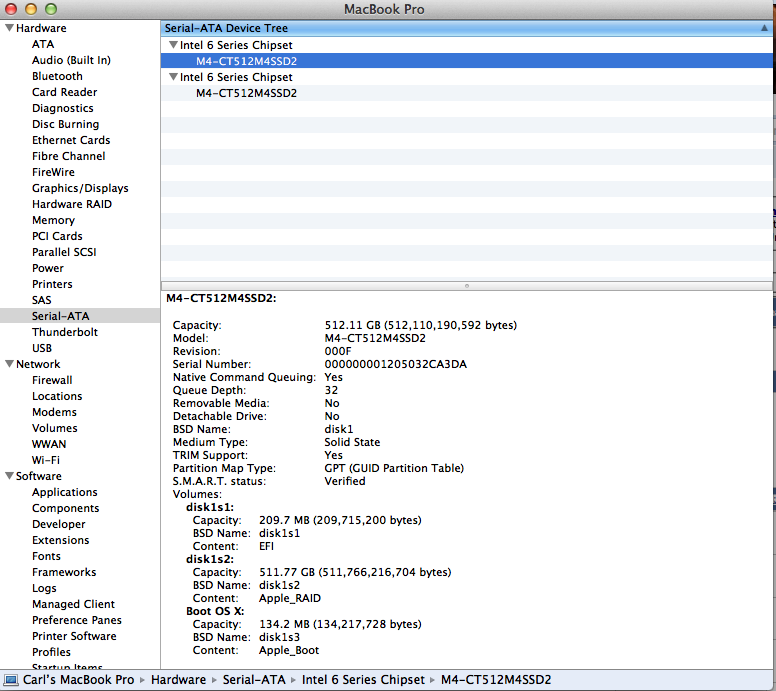
Task: Click sort arrow in Serial-ATA Device Tree header
Action: click(764, 28)
